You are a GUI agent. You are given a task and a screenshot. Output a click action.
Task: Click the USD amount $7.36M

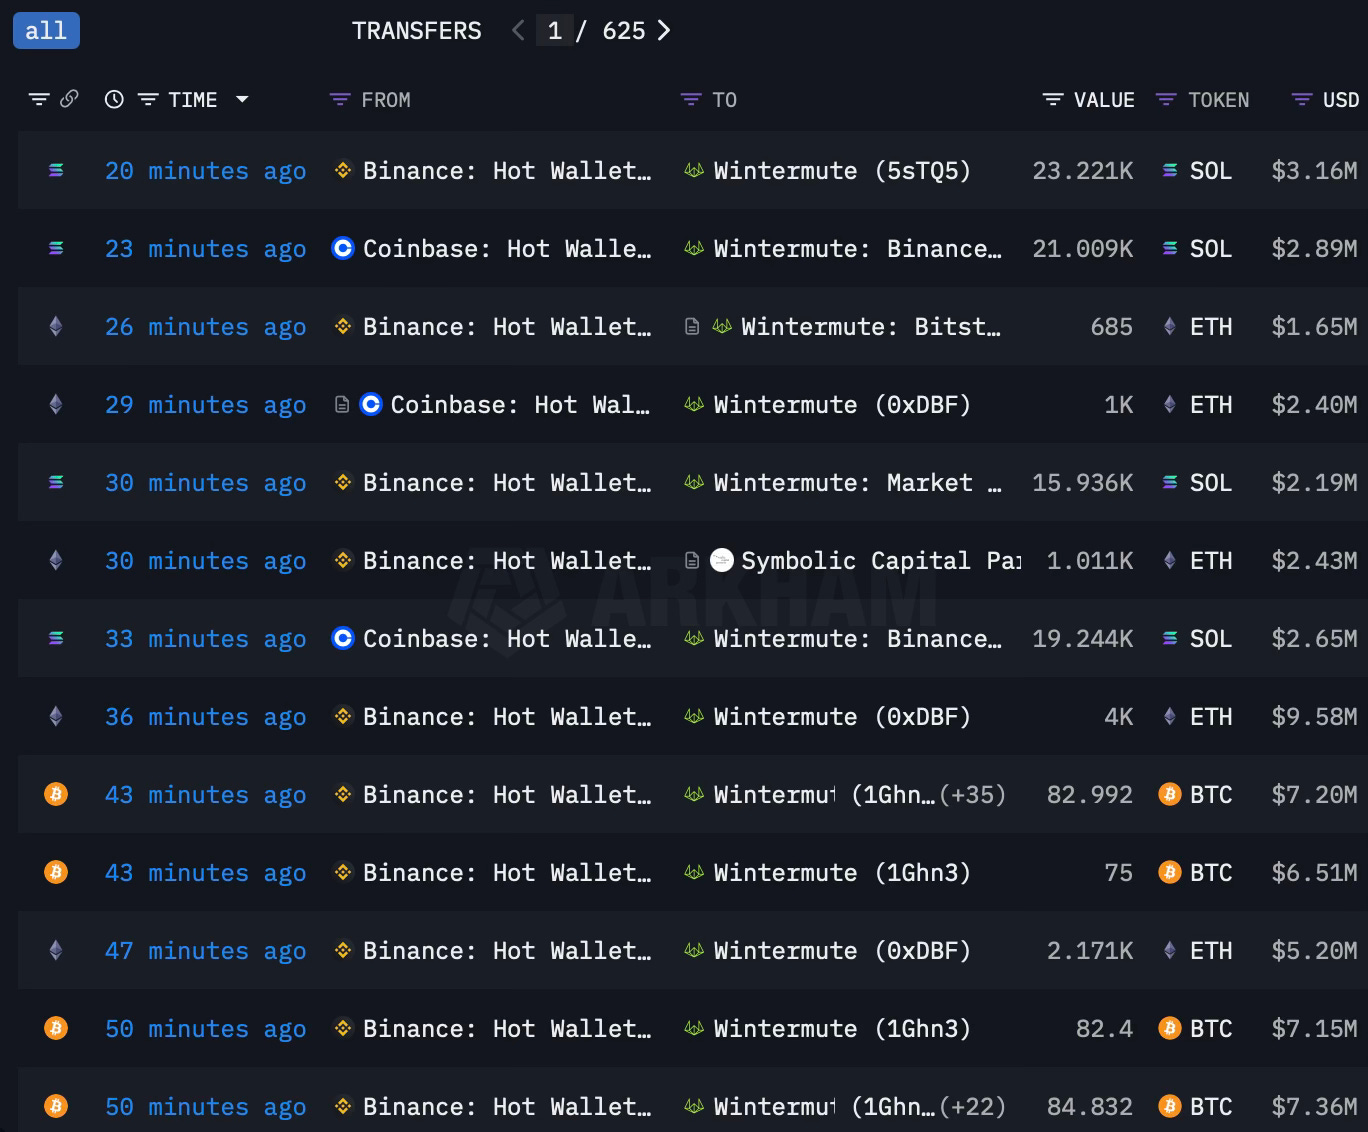[x=1314, y=1107]
